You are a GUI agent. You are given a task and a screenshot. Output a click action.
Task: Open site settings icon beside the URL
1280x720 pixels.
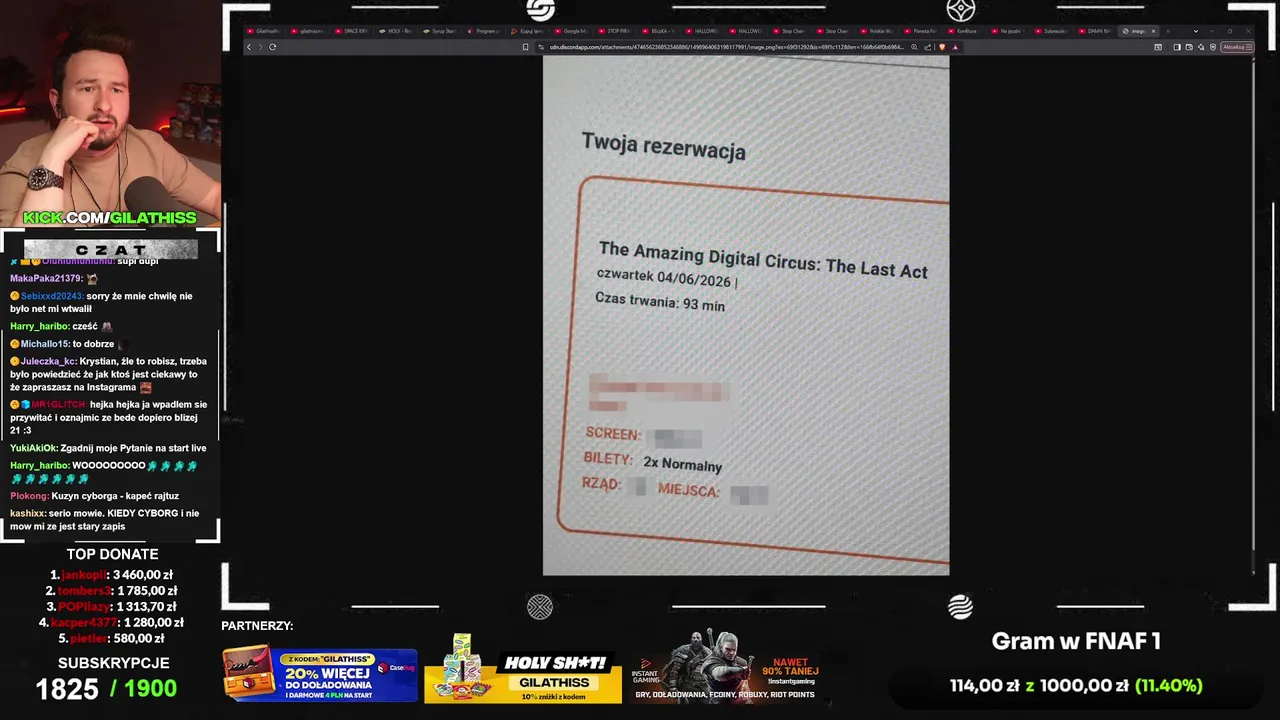540,47
